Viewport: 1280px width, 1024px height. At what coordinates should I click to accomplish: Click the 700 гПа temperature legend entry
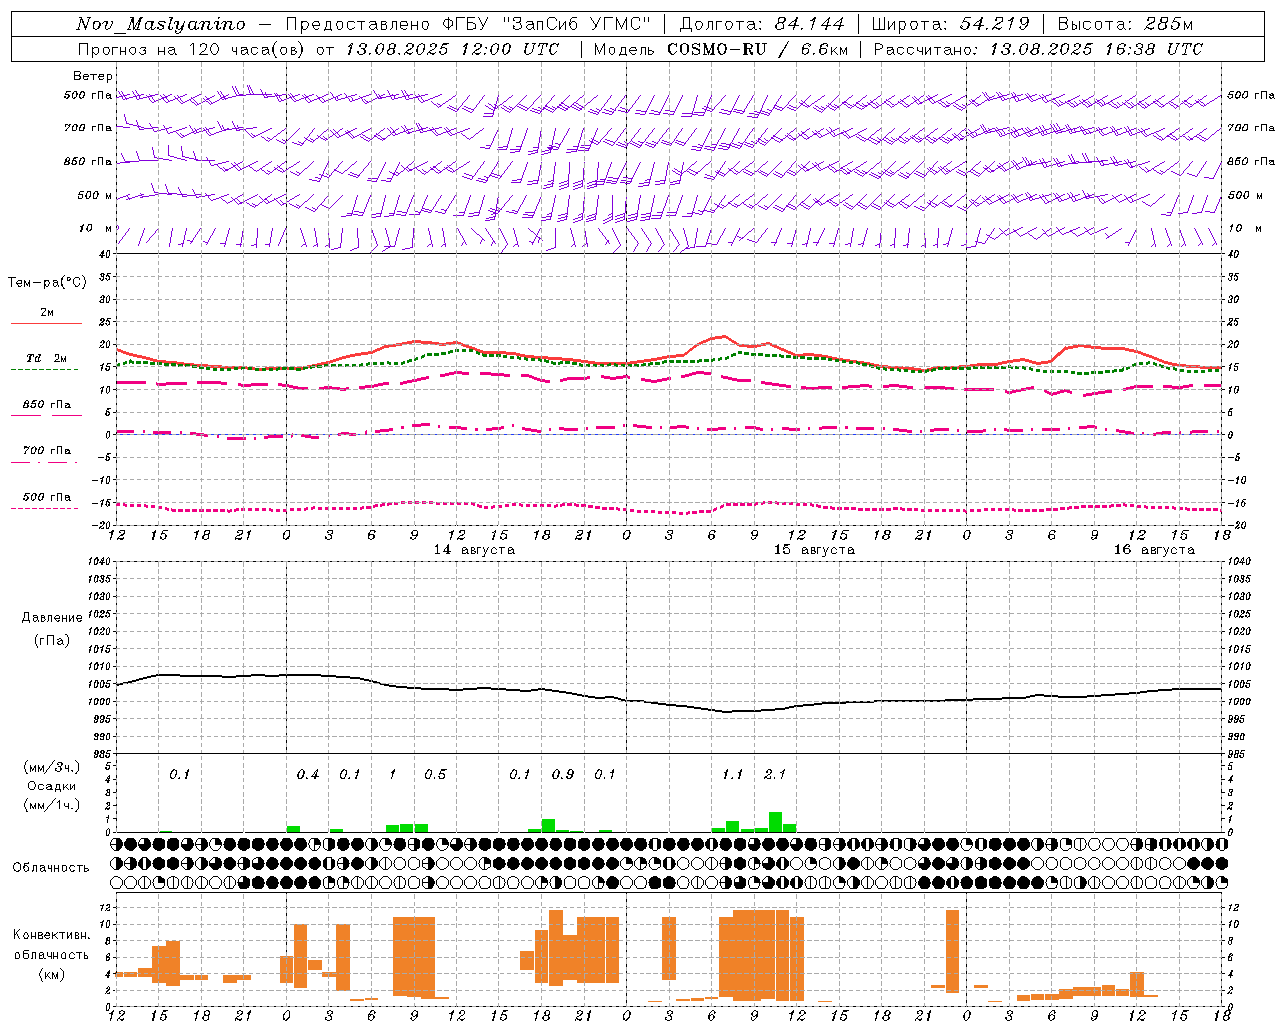tap(46, 451)
